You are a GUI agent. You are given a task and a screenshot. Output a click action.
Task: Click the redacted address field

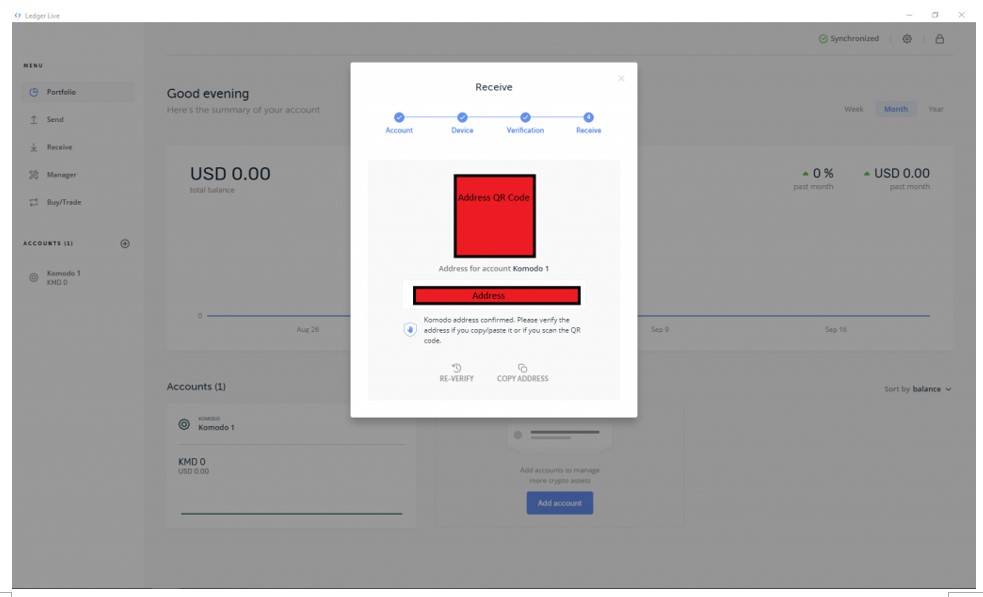click(x=497, y=295)
